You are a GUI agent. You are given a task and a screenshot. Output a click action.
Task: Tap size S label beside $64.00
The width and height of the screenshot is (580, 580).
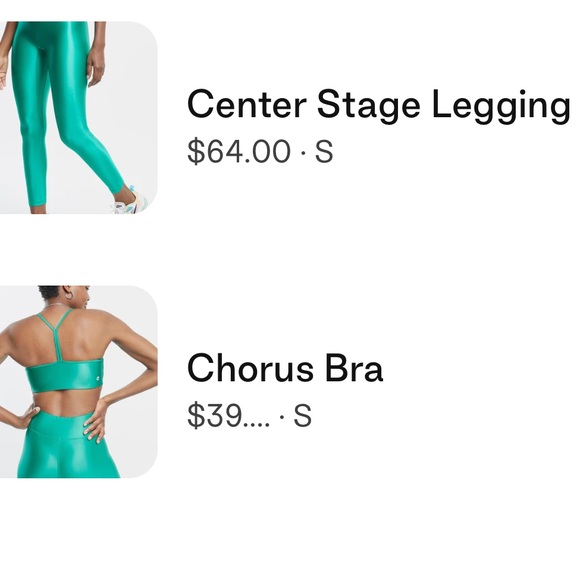pyautogui.click(x=324, y=151)
